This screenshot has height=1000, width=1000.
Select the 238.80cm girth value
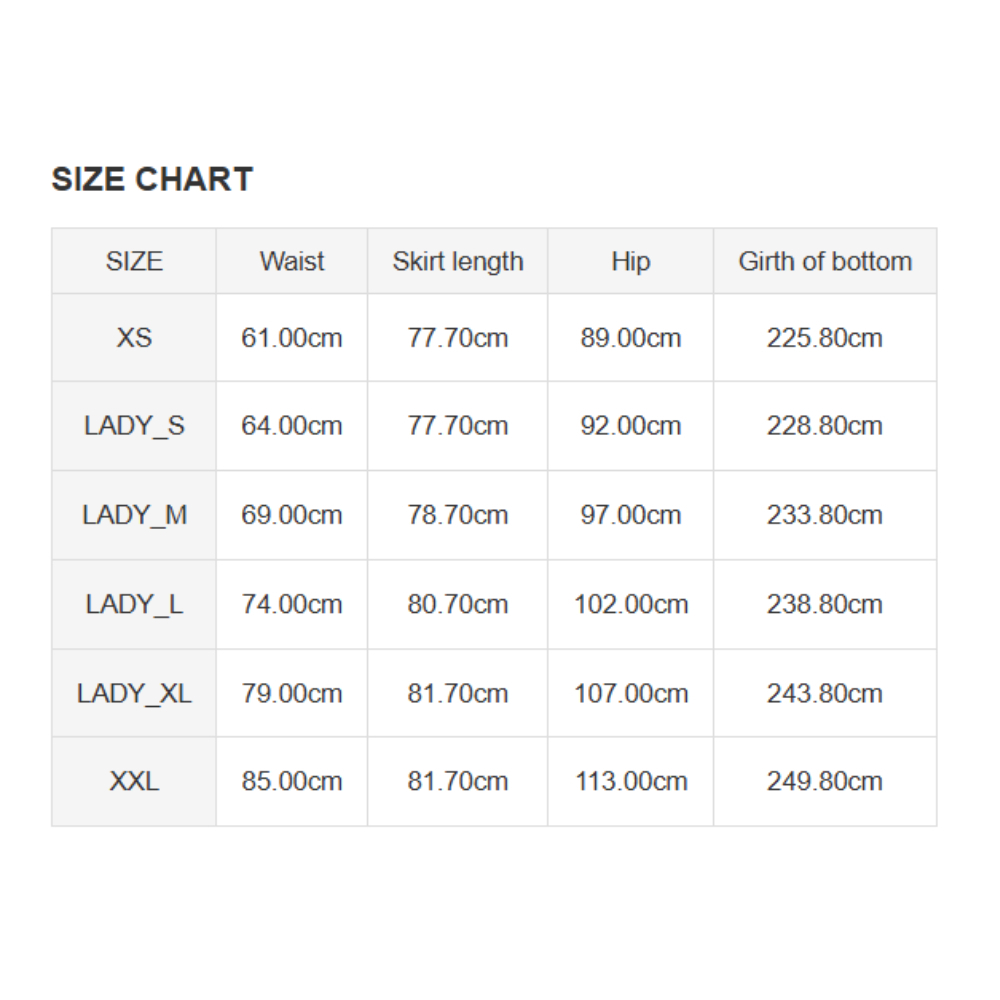click(x=825, y=605)
